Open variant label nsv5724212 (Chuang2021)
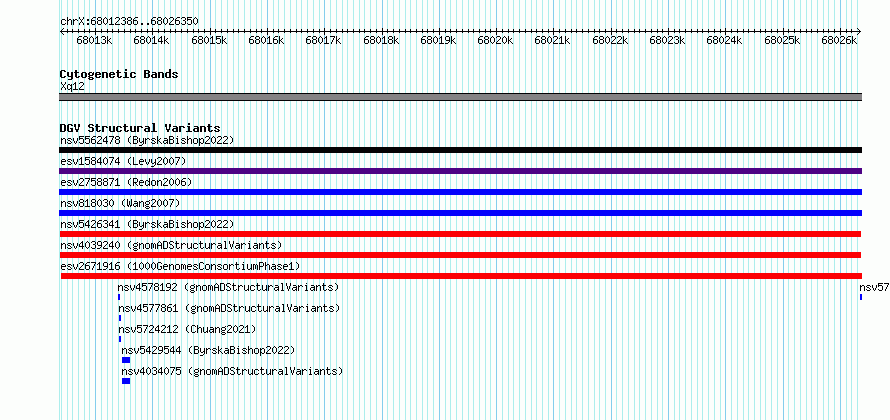 [187, 329]
